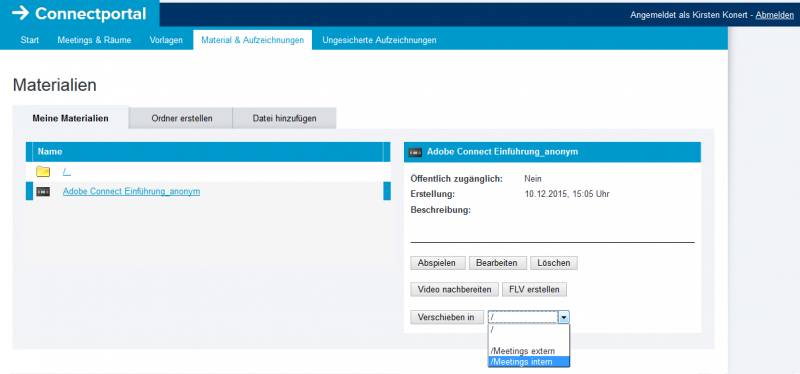Click the recording icon beside Adobe Connect Einführung_anonym link
Screen dimensions: 800x374
click(x=43, y=191)
